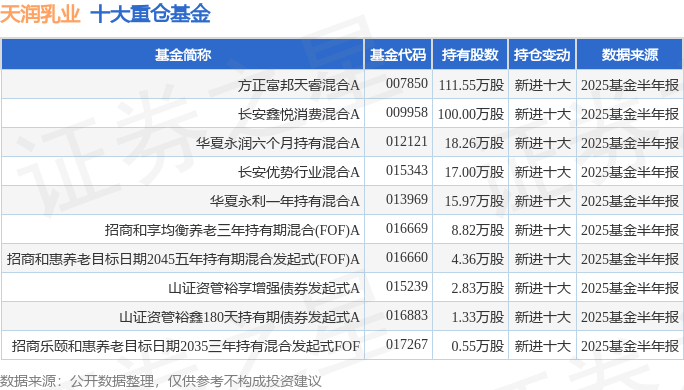
Task: Click the 基金简称 column header
Action: point(183,55)
